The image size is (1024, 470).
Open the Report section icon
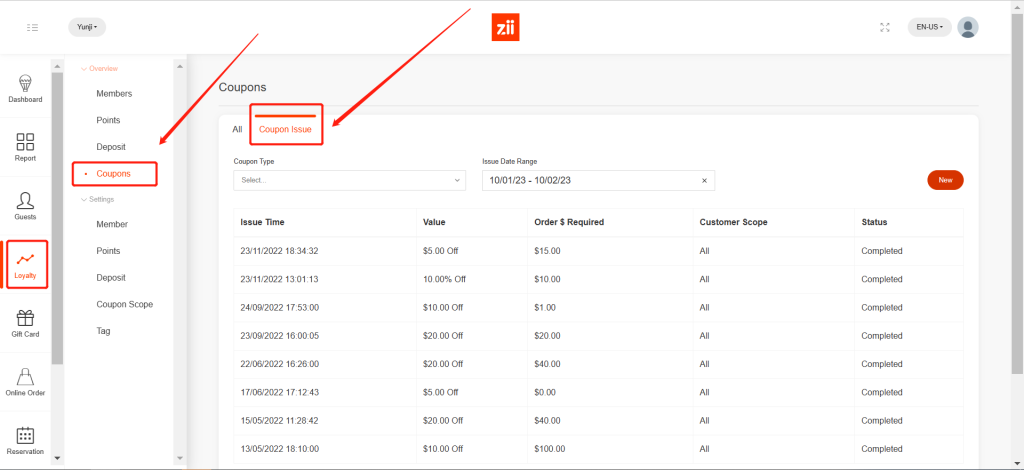click(25, 147)
